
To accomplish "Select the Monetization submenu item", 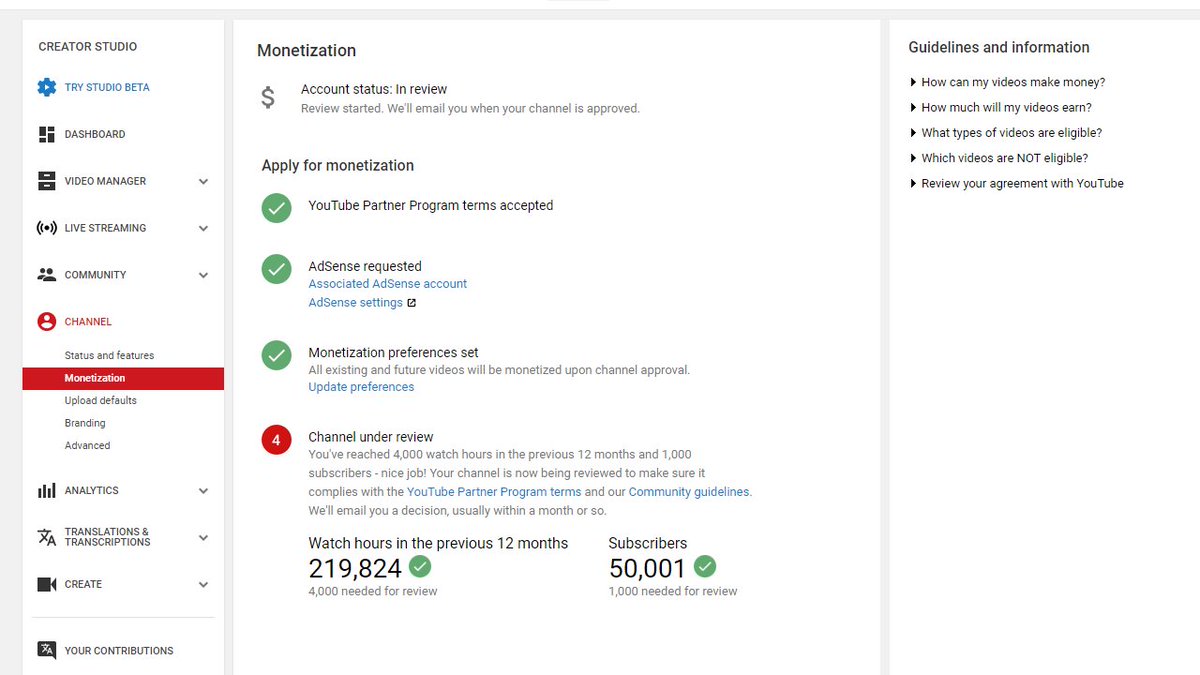I will coord(123,378).
